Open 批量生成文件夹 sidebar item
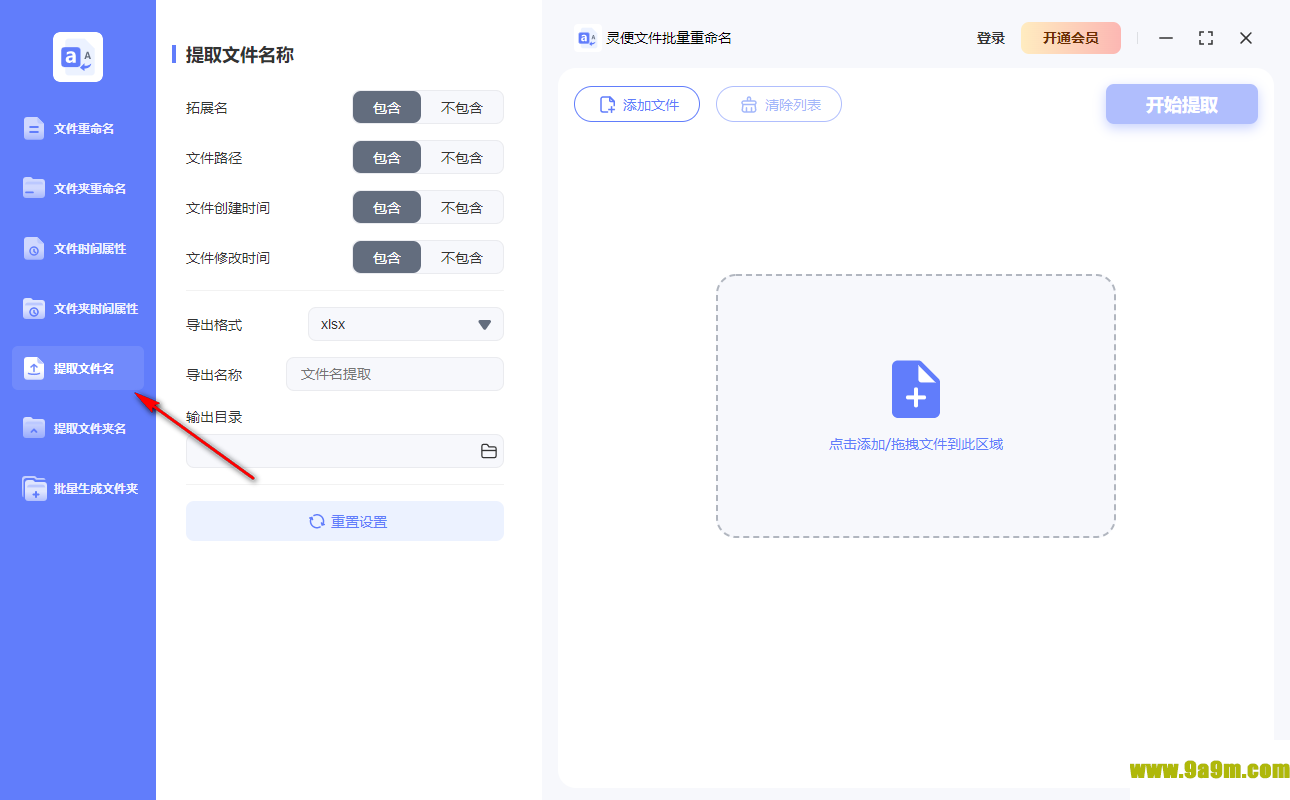The height and width of the screenshot is (800, 1290). pos(78,488)
